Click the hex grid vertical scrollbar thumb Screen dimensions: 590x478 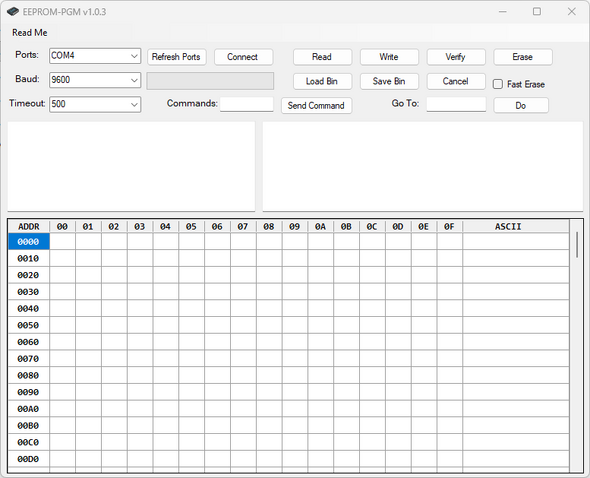(x=577, y=245)
